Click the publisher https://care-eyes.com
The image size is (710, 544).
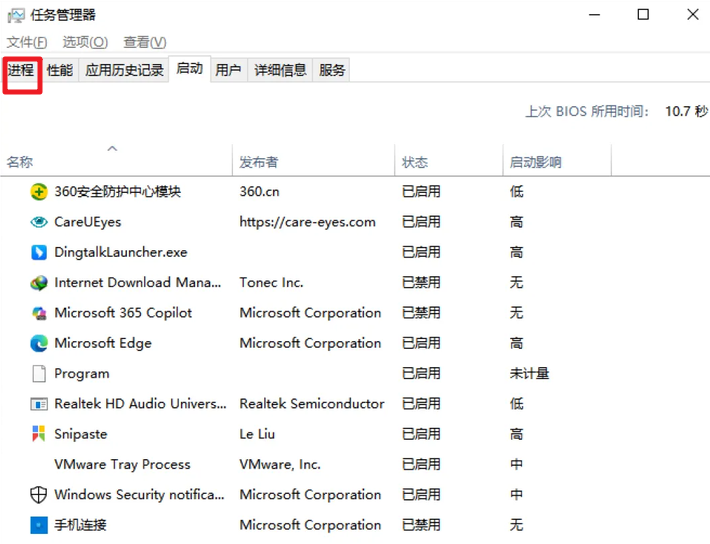click(x=307, y=222)
